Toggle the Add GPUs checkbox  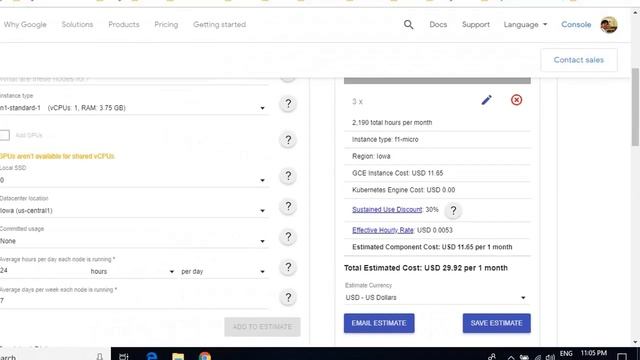[4, 135]
